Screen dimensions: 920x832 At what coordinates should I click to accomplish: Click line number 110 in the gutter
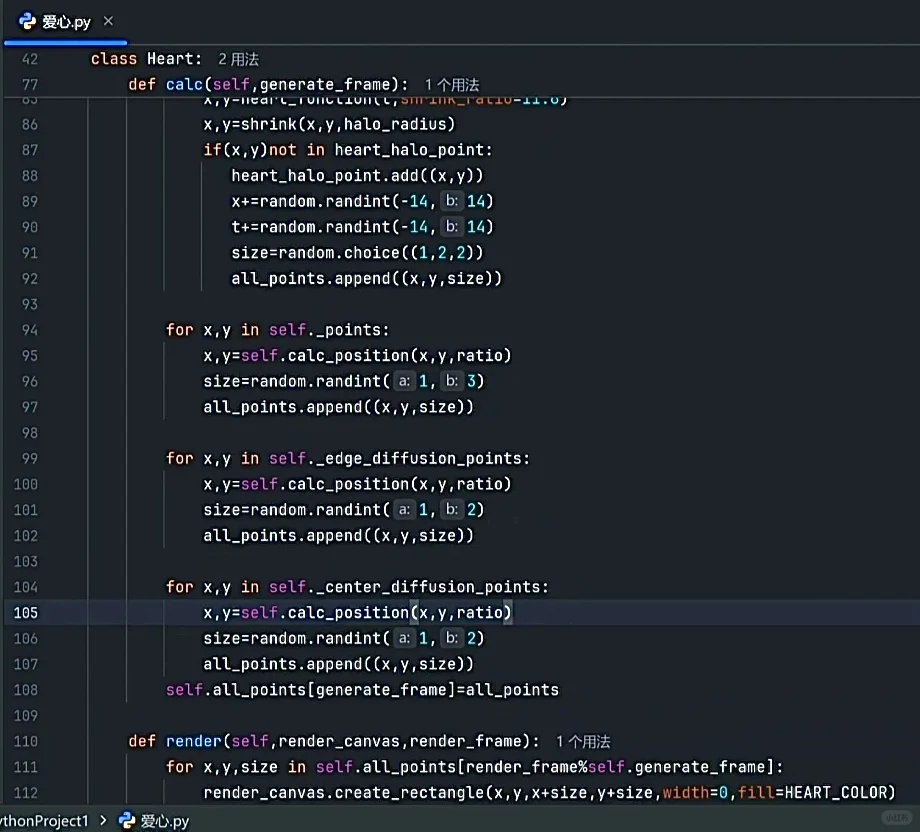pos(25,741)
